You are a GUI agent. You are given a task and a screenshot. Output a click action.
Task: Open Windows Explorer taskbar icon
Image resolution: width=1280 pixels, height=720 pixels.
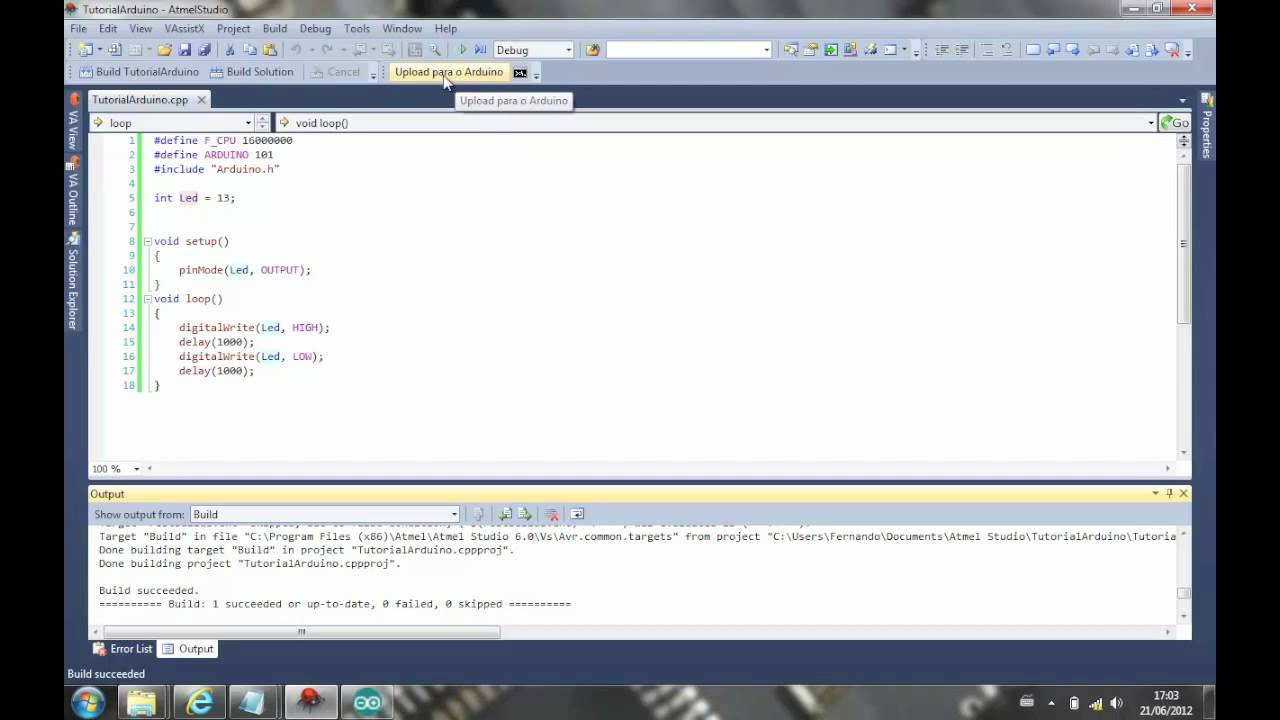coord(143,702)
